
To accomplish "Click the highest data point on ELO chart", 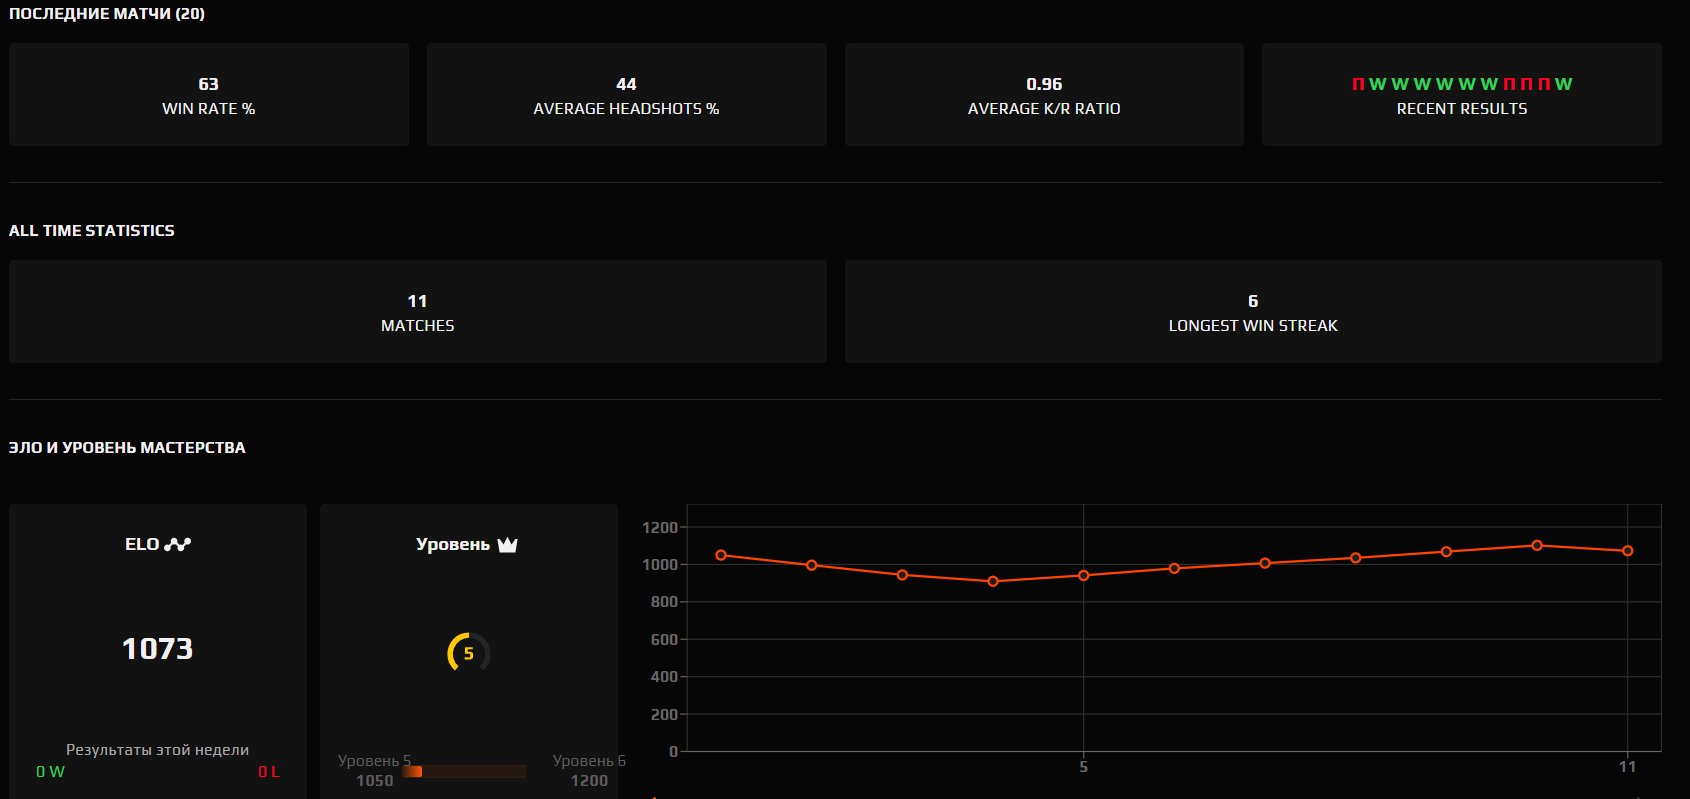I will pyautogui.click(x=1537, y=545).
